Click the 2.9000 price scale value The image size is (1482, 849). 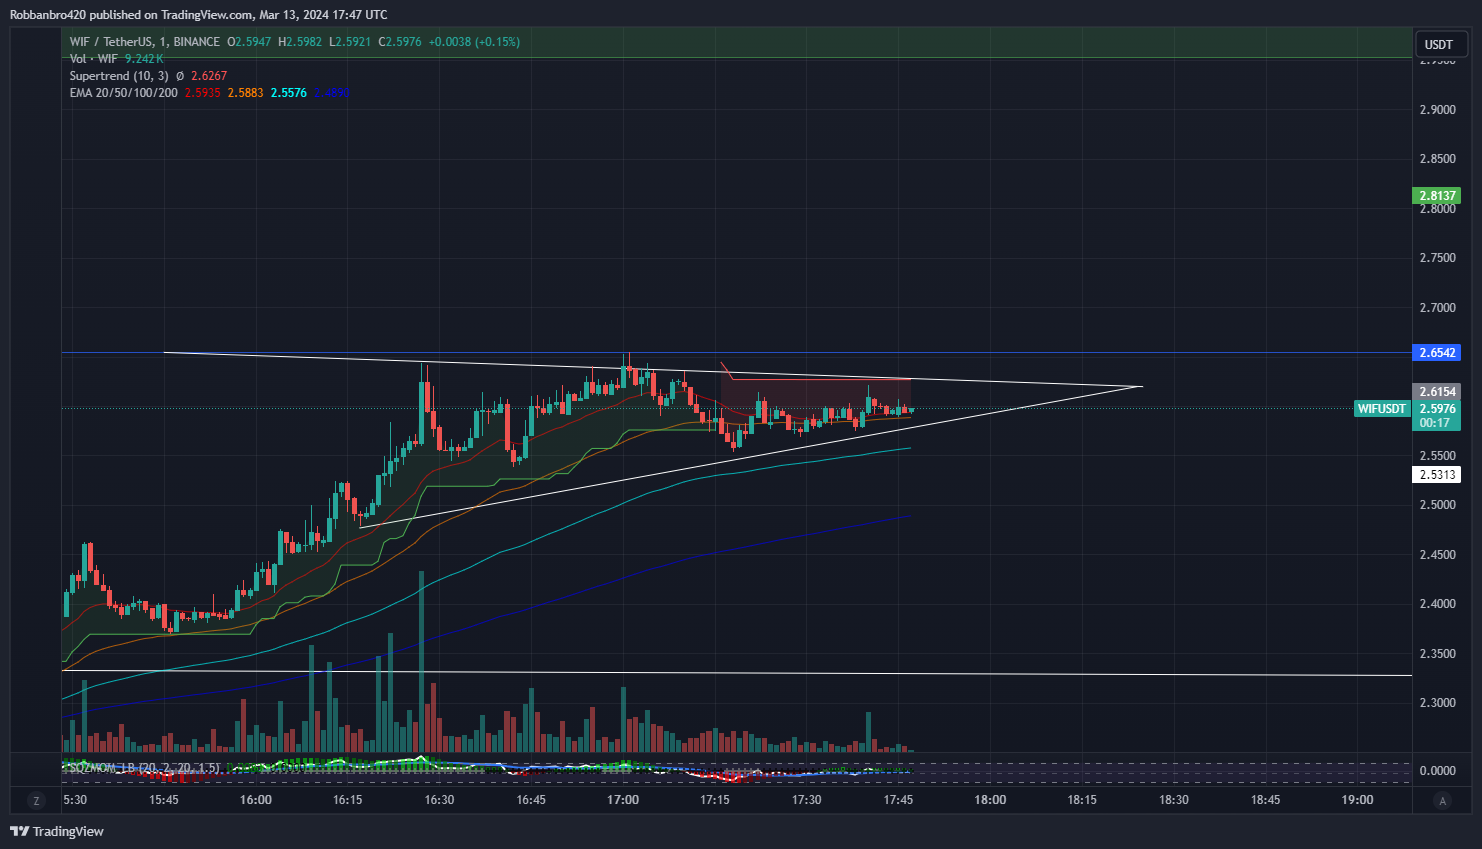(1437, 110)
